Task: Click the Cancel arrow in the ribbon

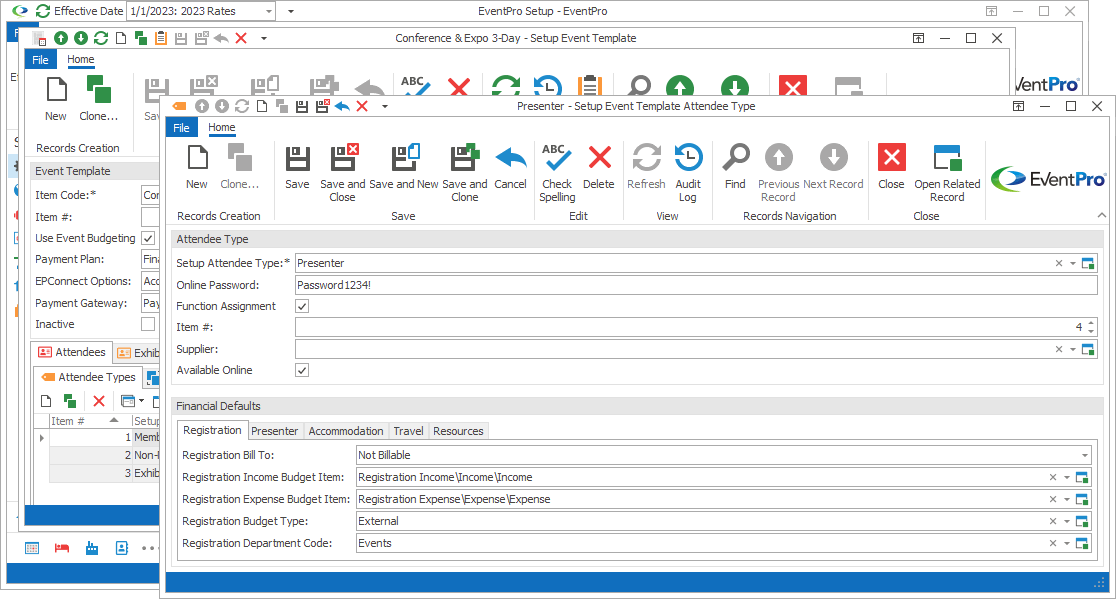Action: pos(510,168)
